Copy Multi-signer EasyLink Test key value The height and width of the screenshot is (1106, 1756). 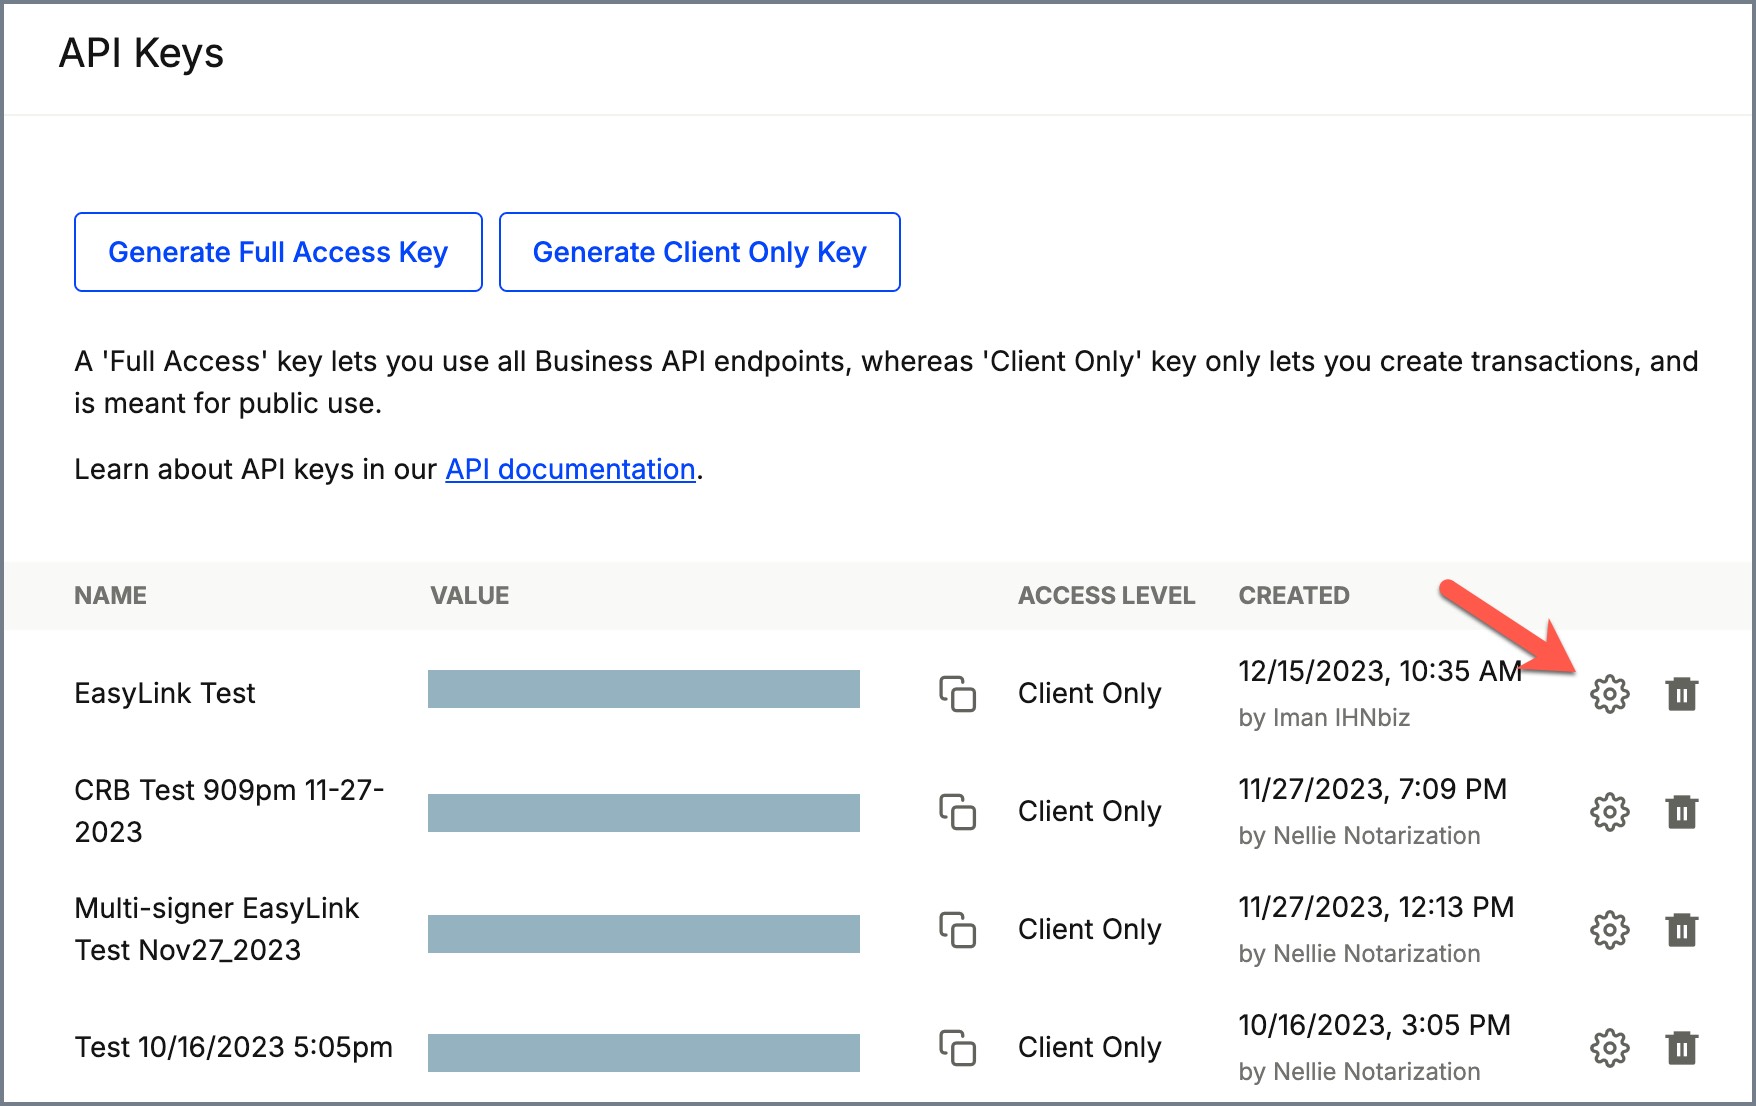[x=957, y=930]
